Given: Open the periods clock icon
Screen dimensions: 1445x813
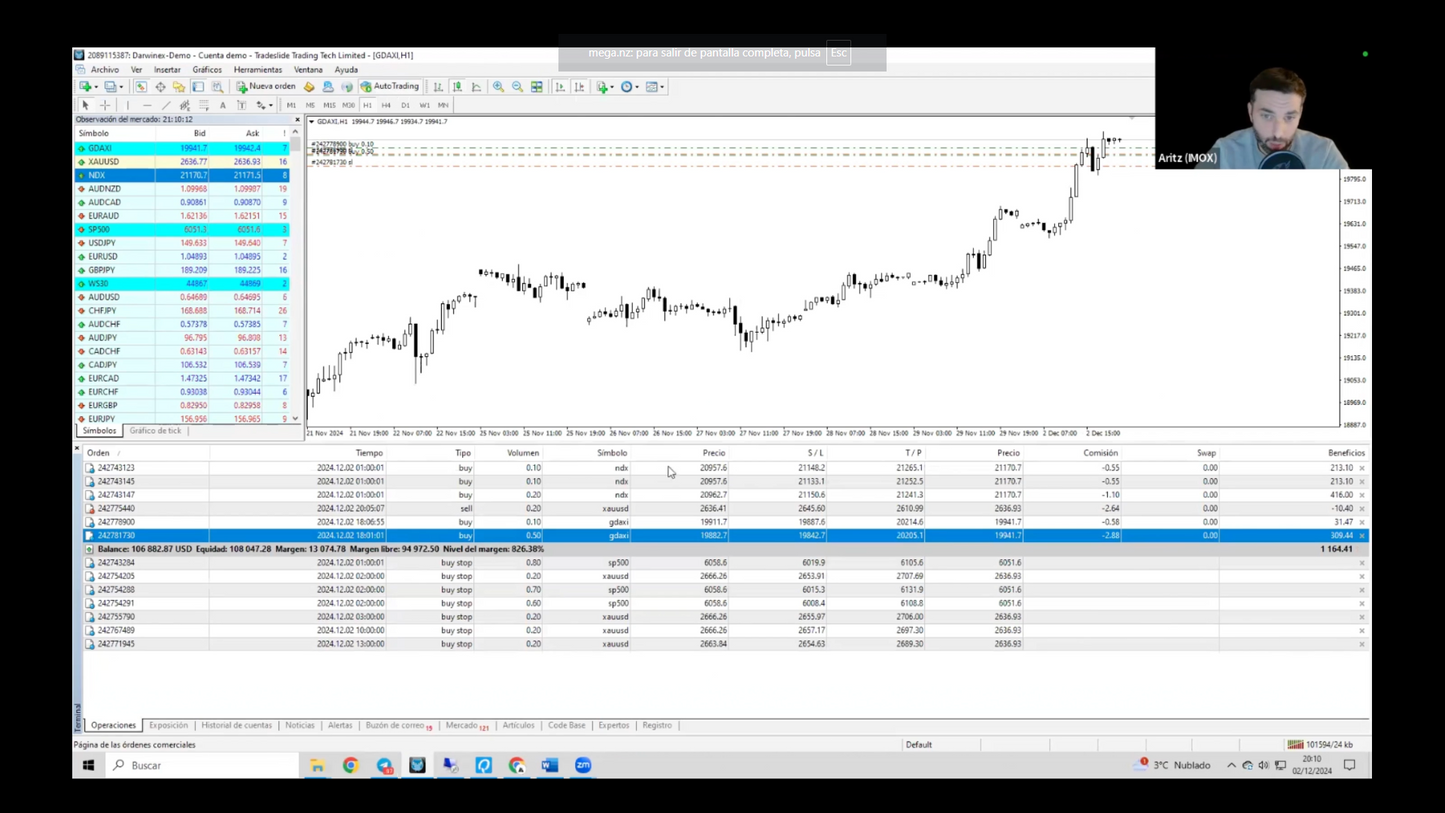Looking at the screenshot, I should tap(627, 87).
